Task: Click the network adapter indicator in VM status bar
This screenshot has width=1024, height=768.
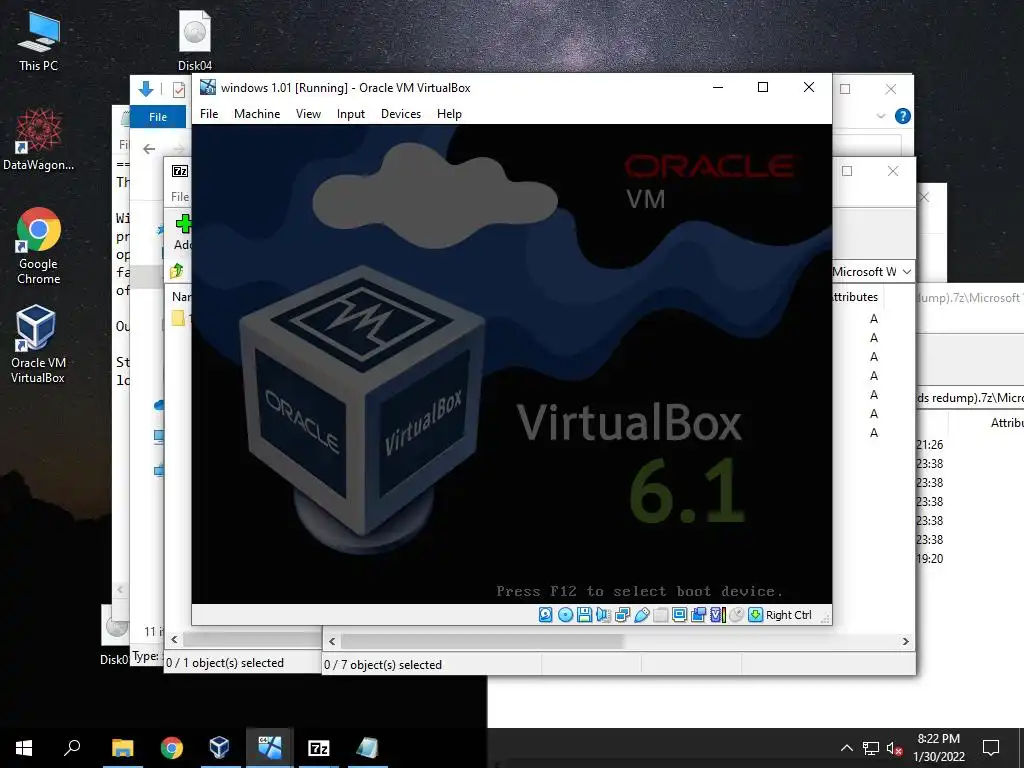Action: click(622, 615)
